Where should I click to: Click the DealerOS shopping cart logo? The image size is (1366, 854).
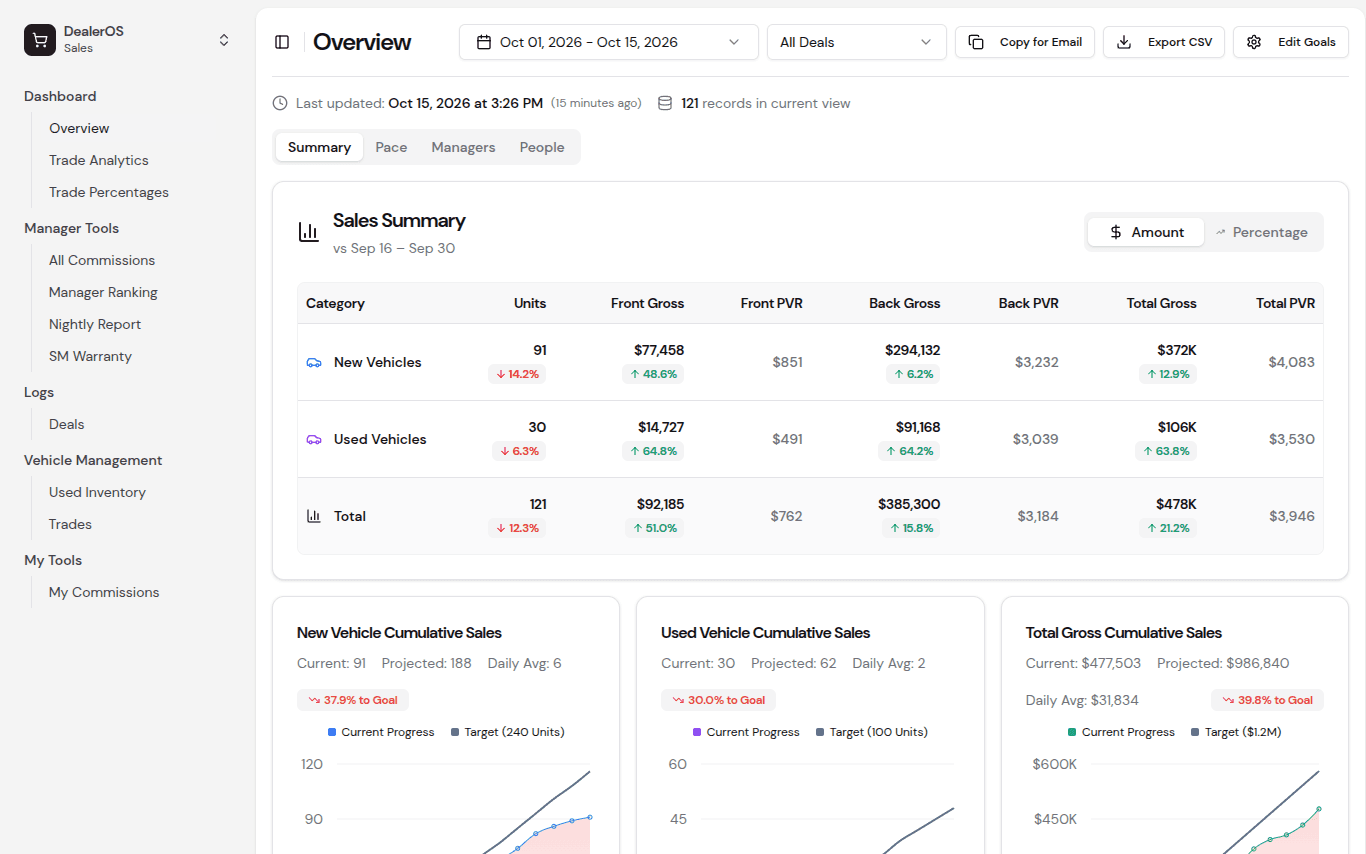point(40,40)
